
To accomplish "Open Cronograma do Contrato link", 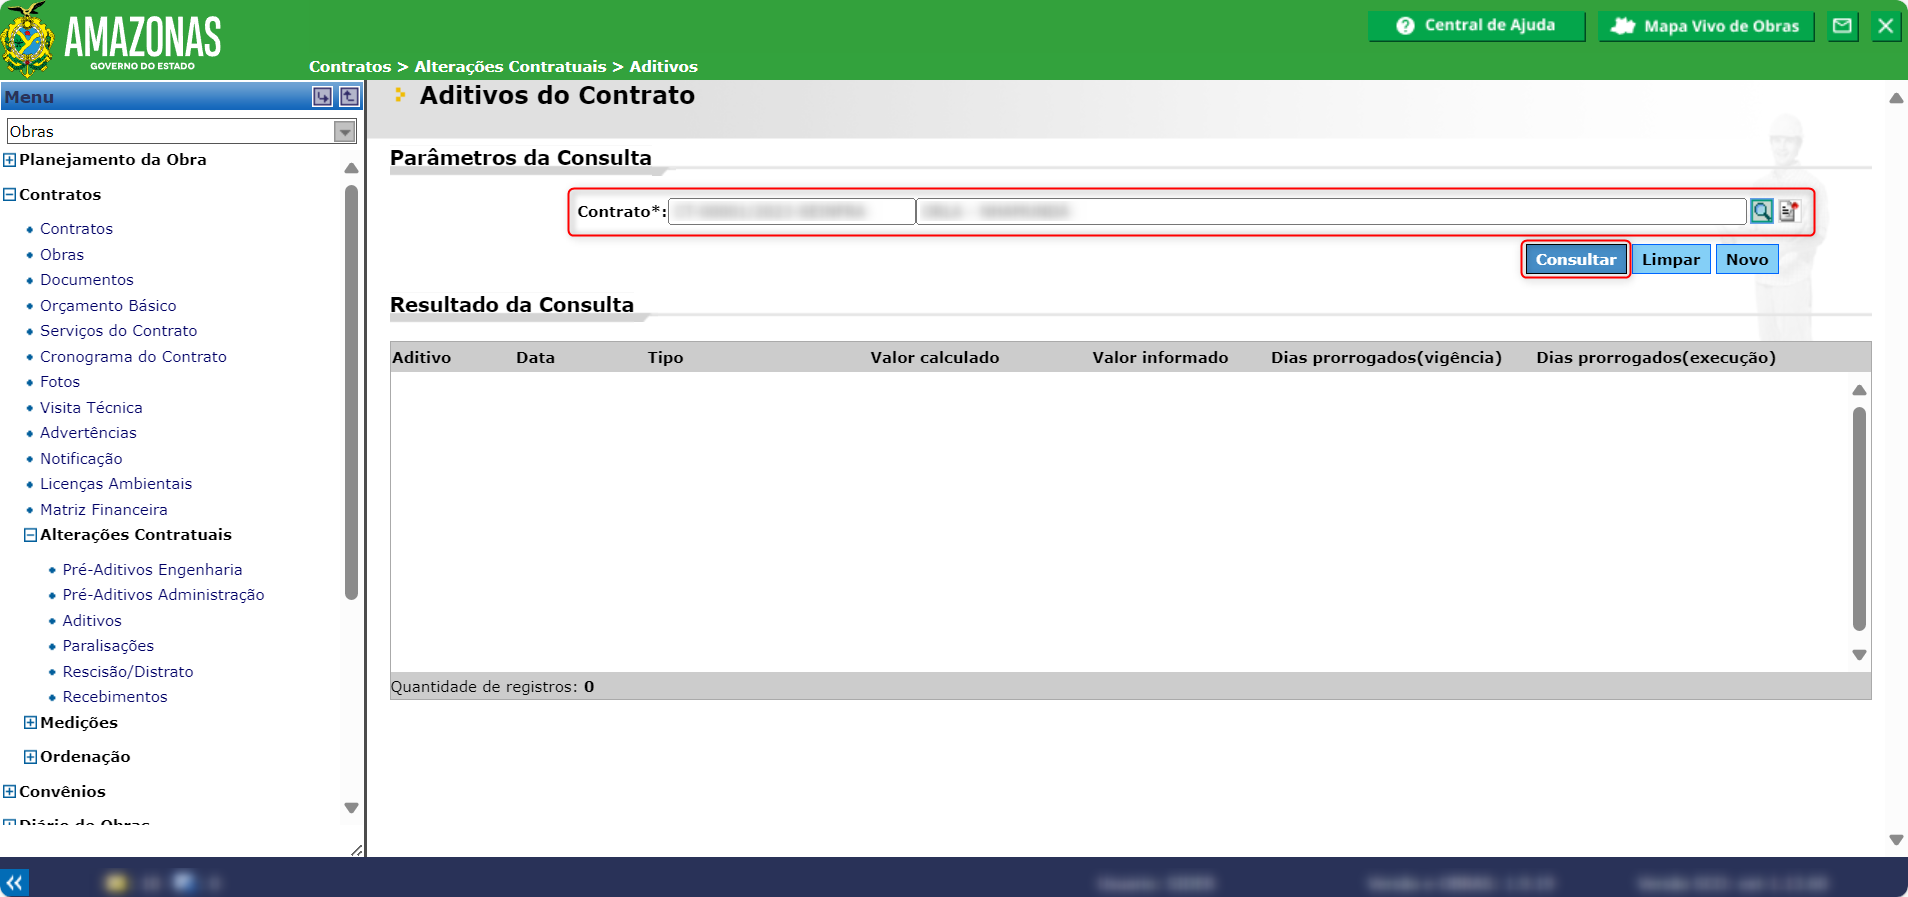I will click(133, 357).
